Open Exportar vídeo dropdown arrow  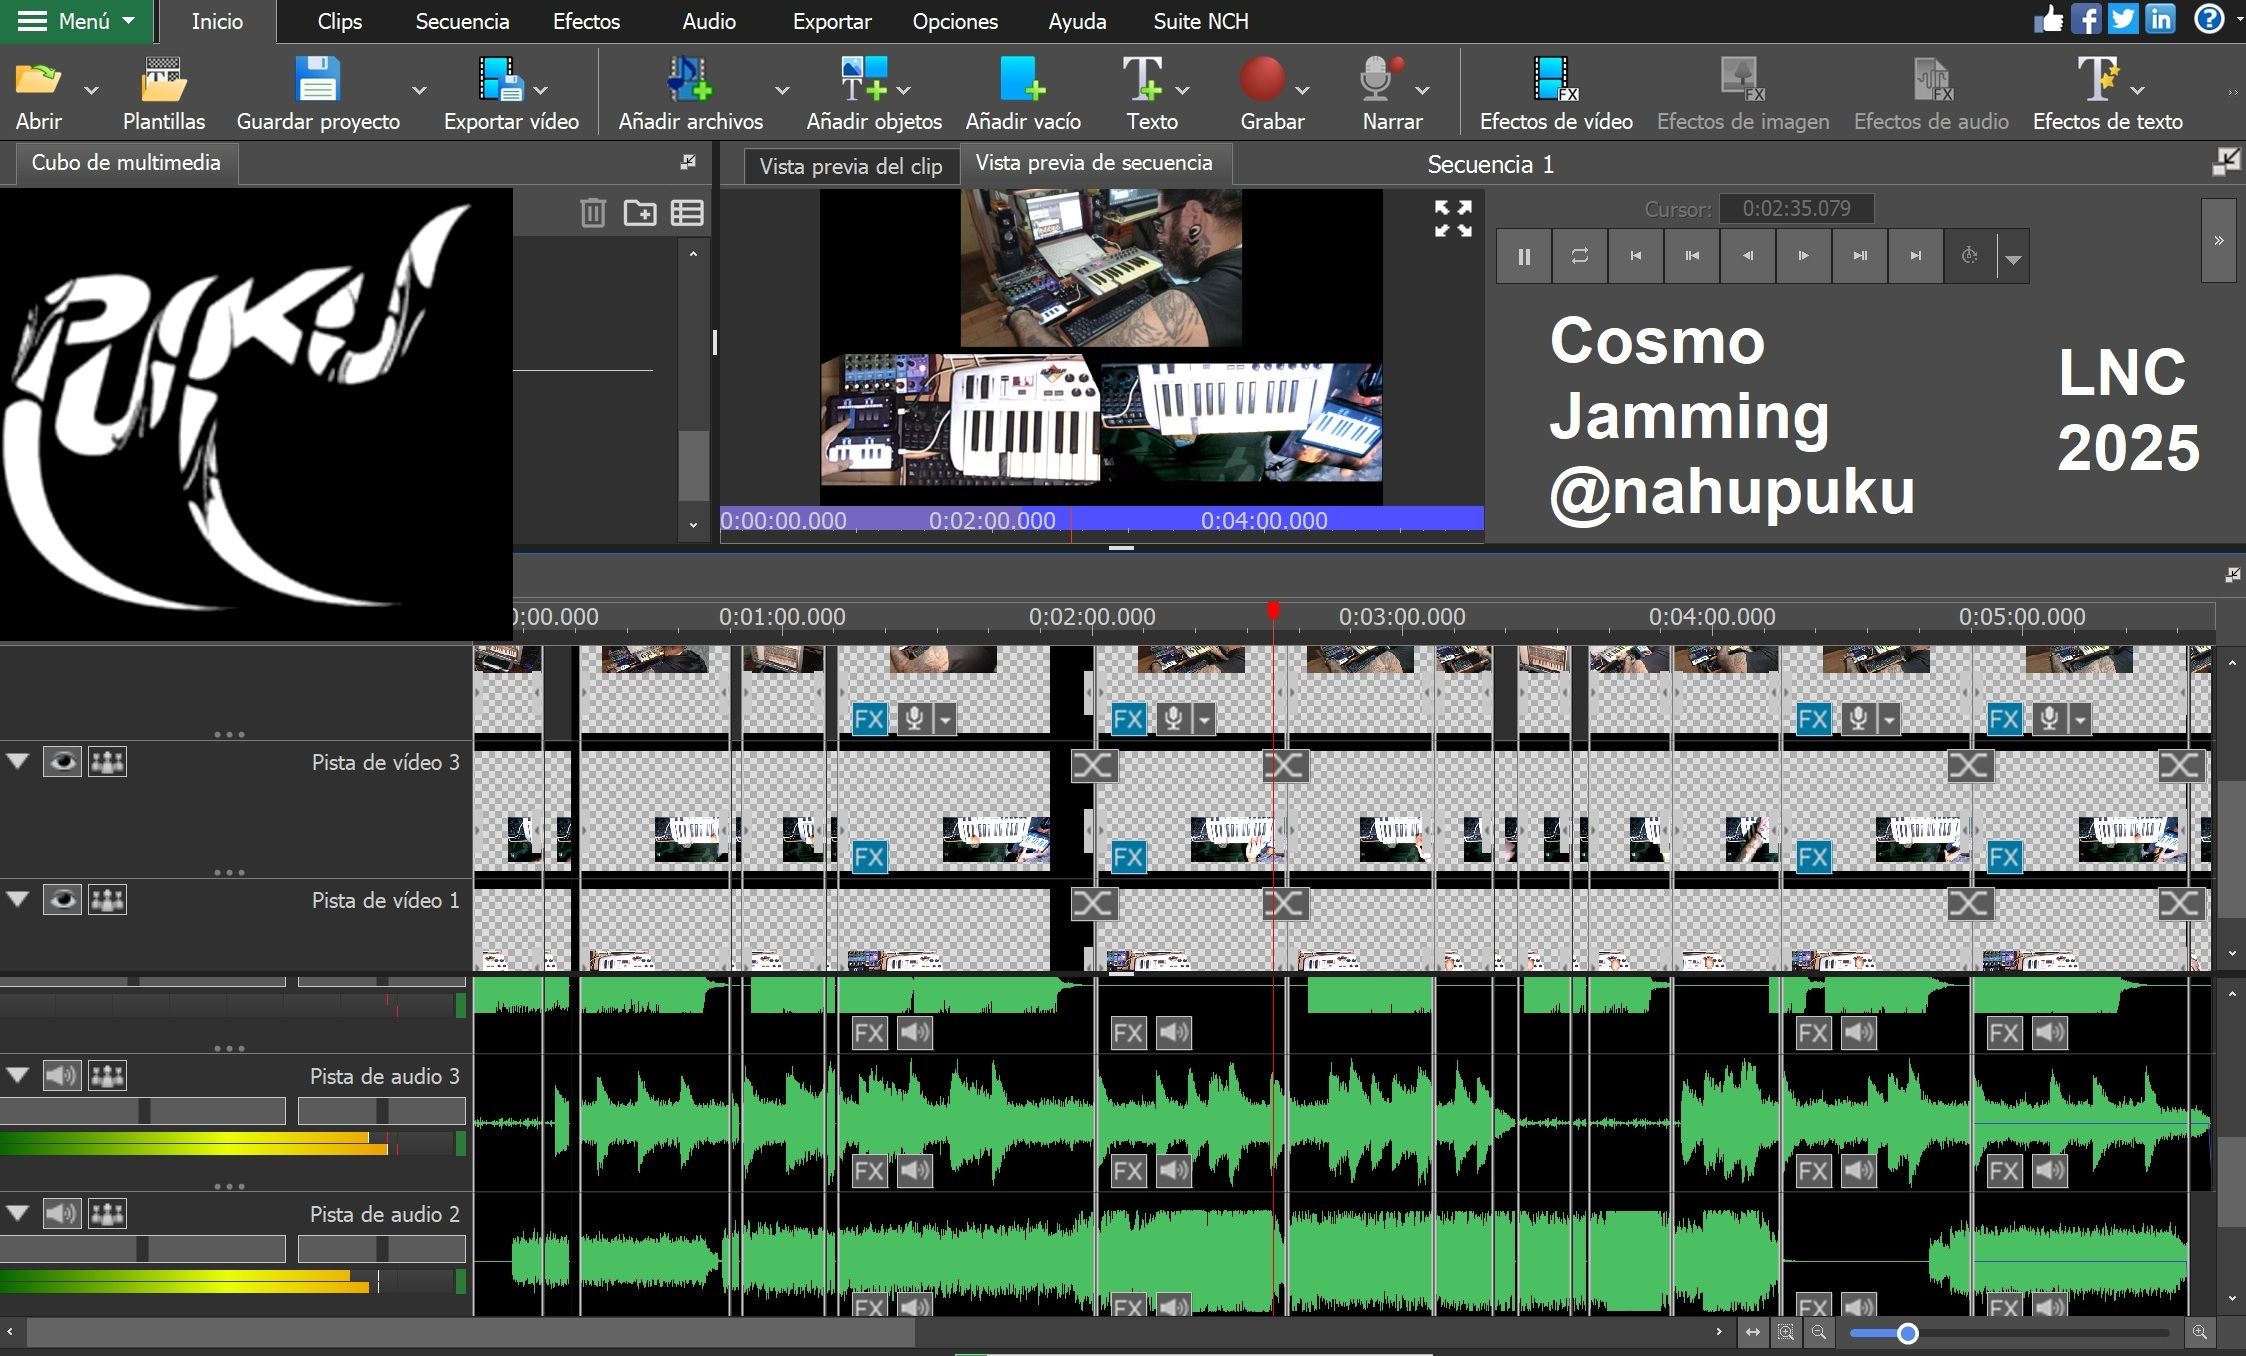pos(541,90)
